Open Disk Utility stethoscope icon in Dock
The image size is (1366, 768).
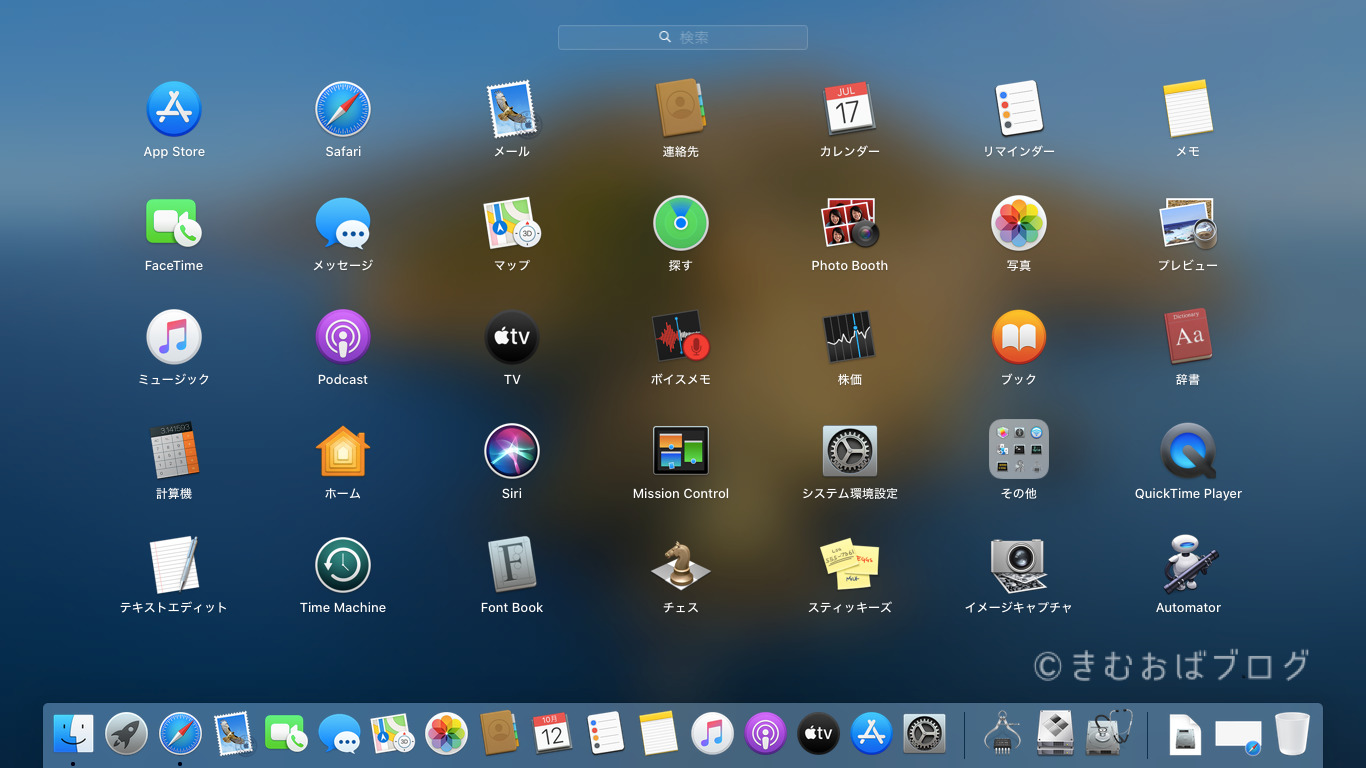pos(1109,734)
